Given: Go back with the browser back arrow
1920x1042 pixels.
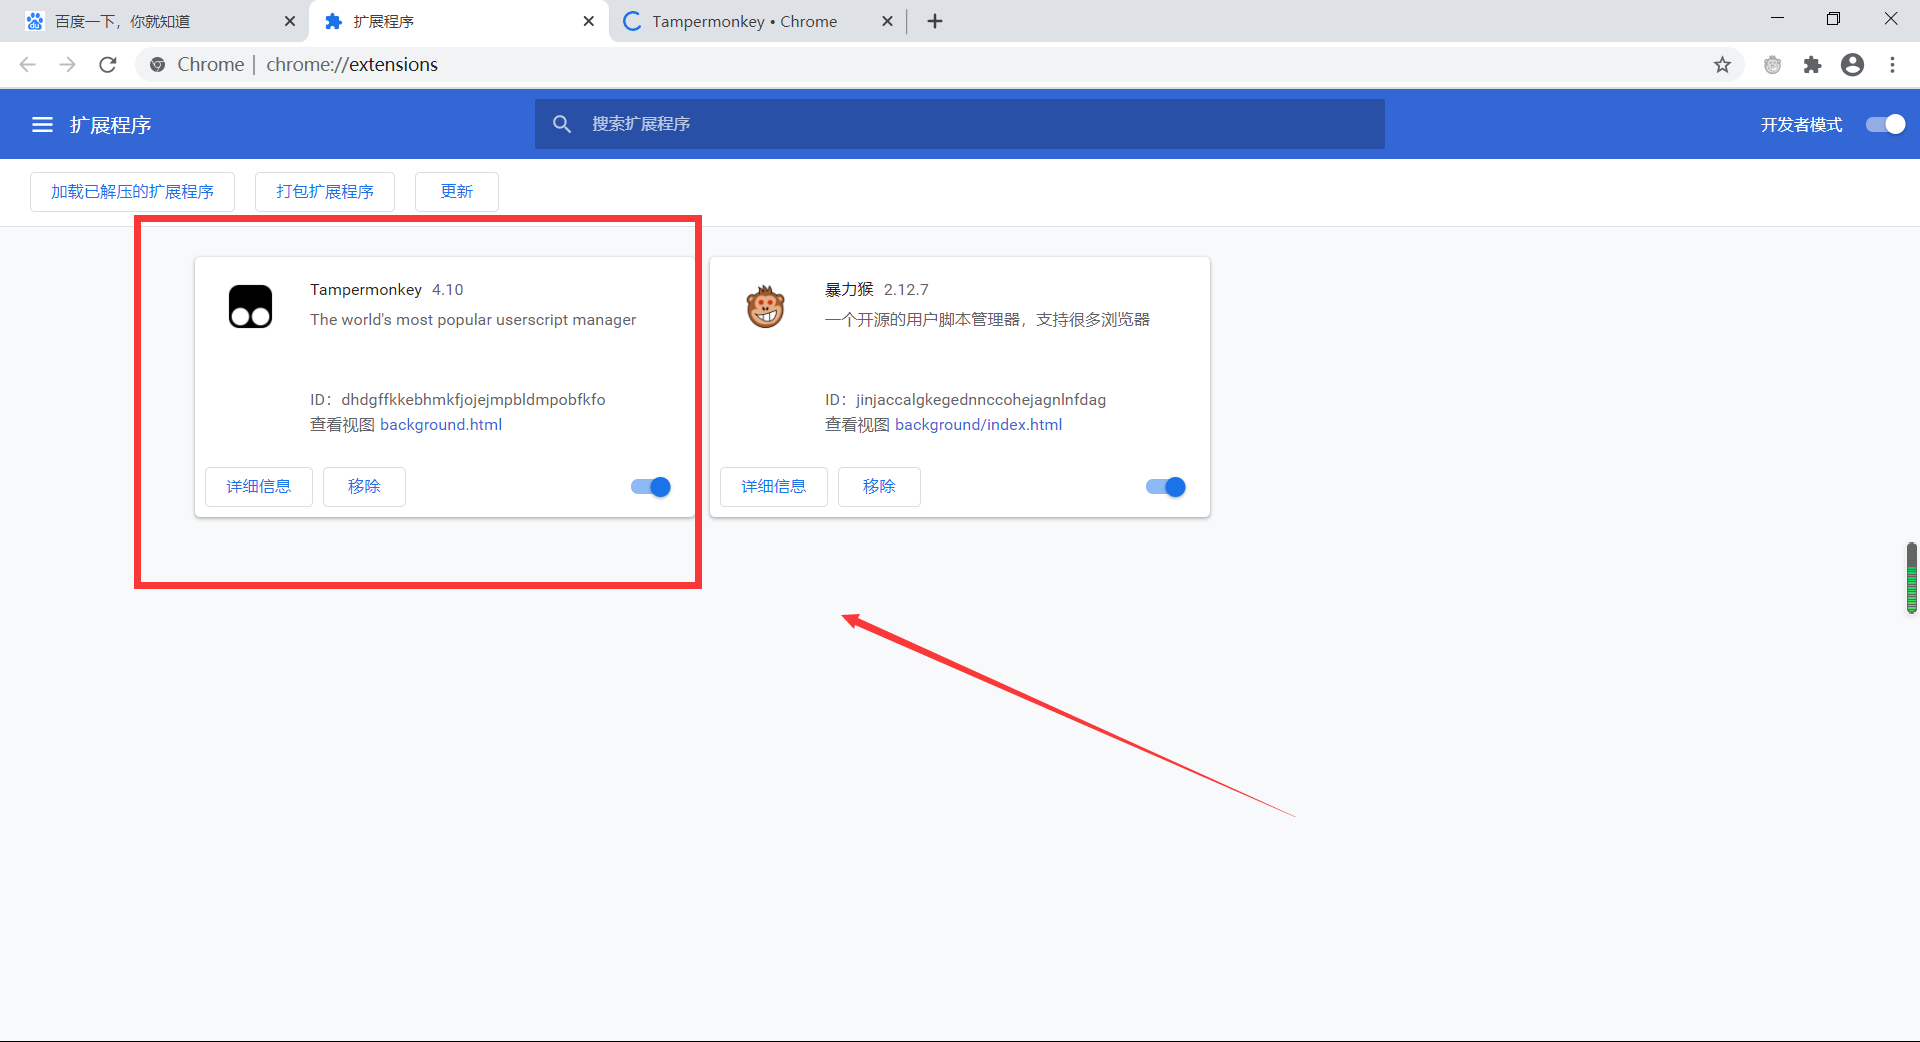Looking at the screenshot, I should (x=28, y=65).
